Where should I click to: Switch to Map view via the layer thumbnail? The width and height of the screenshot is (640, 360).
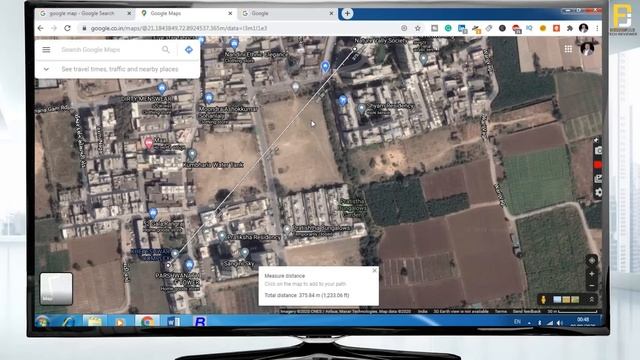[56, 289]
